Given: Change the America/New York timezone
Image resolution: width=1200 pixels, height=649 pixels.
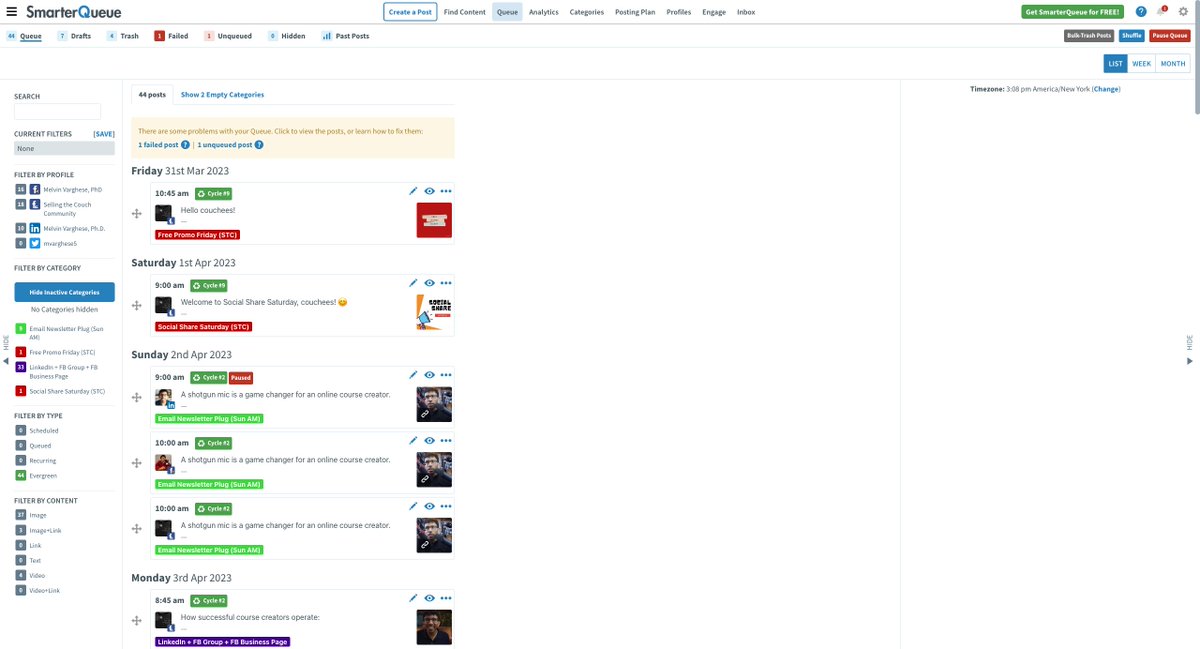Looking at the screenshot, I should click(1106, 88).
